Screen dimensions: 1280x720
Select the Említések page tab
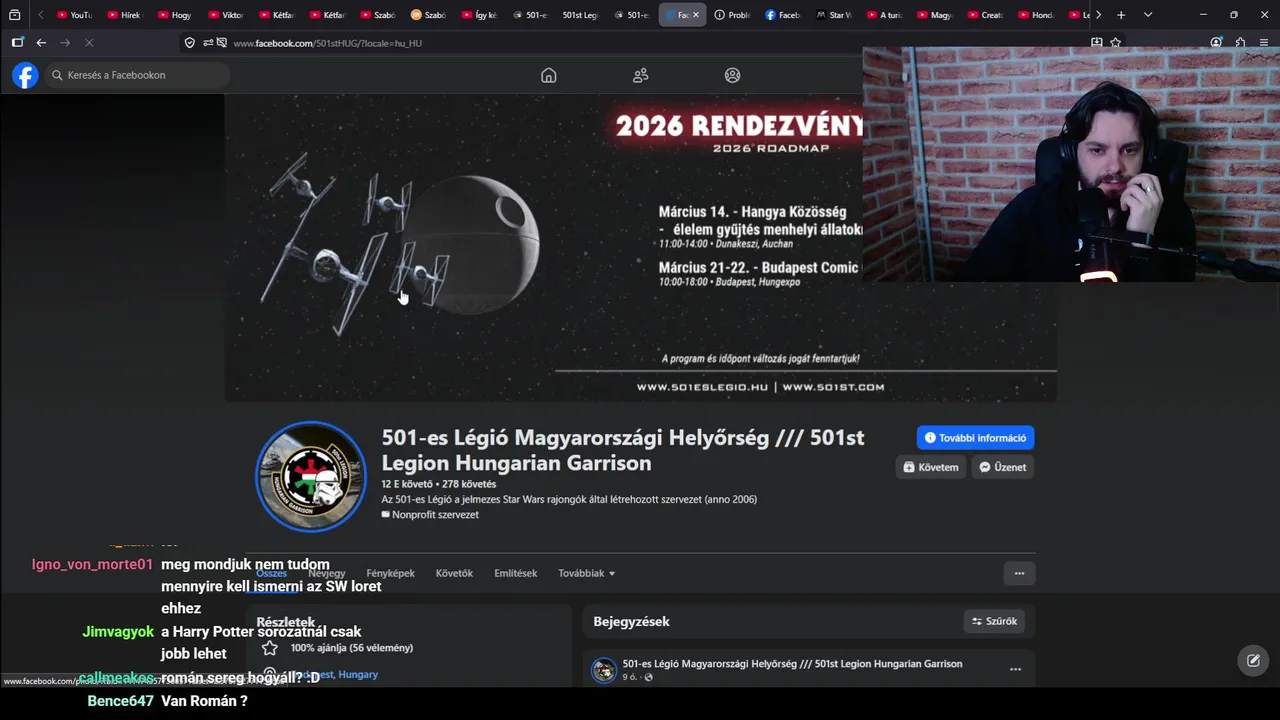(515, 573)
